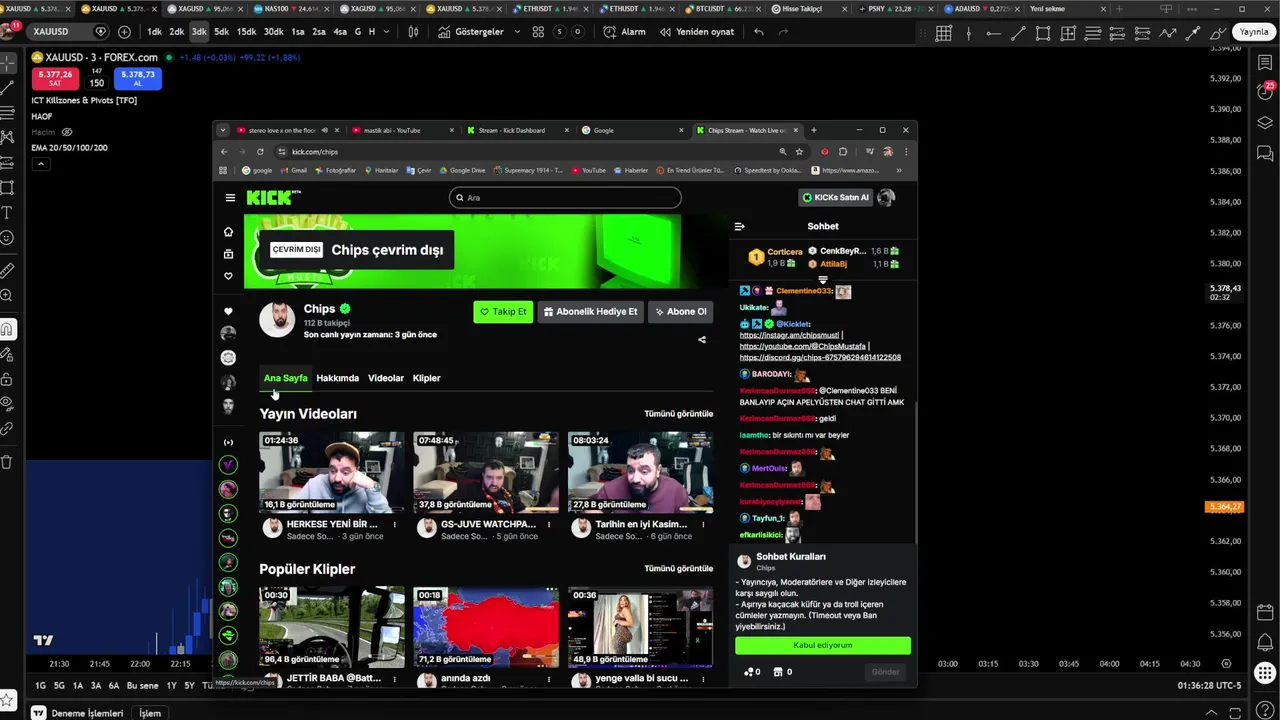This screenshot has width=1280, height=720.
Task: Mute the stereo love tab audio
Action: tap(326, 130)
